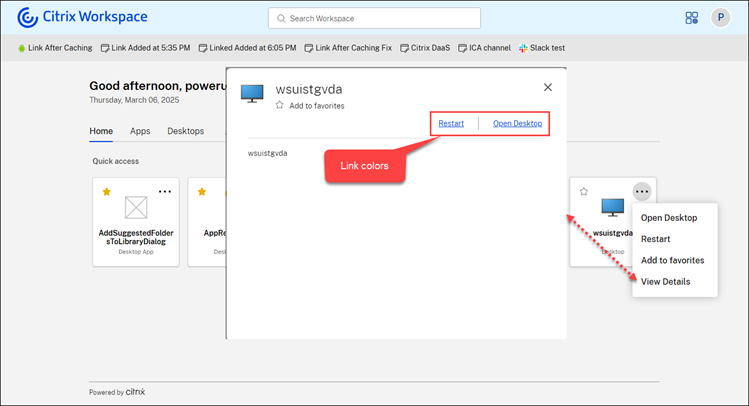Click the wsuistgvda tile monitor icon
The height and width of the screenshot is (406, 749).
pos(613,207)
